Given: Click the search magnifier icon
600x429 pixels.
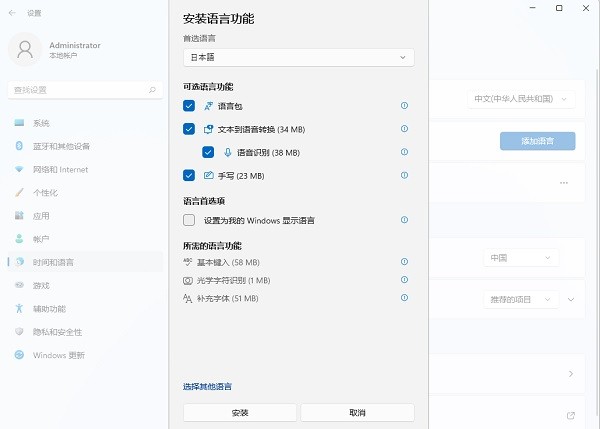Looking at the screenshot, I should click(152, 90).
